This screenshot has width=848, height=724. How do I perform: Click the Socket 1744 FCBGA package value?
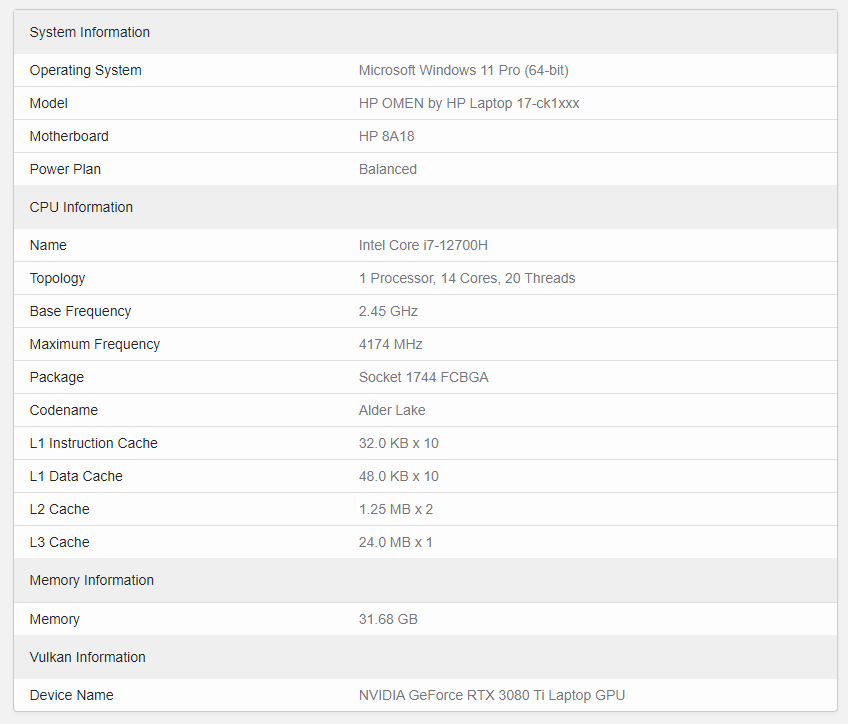point(423,377)
